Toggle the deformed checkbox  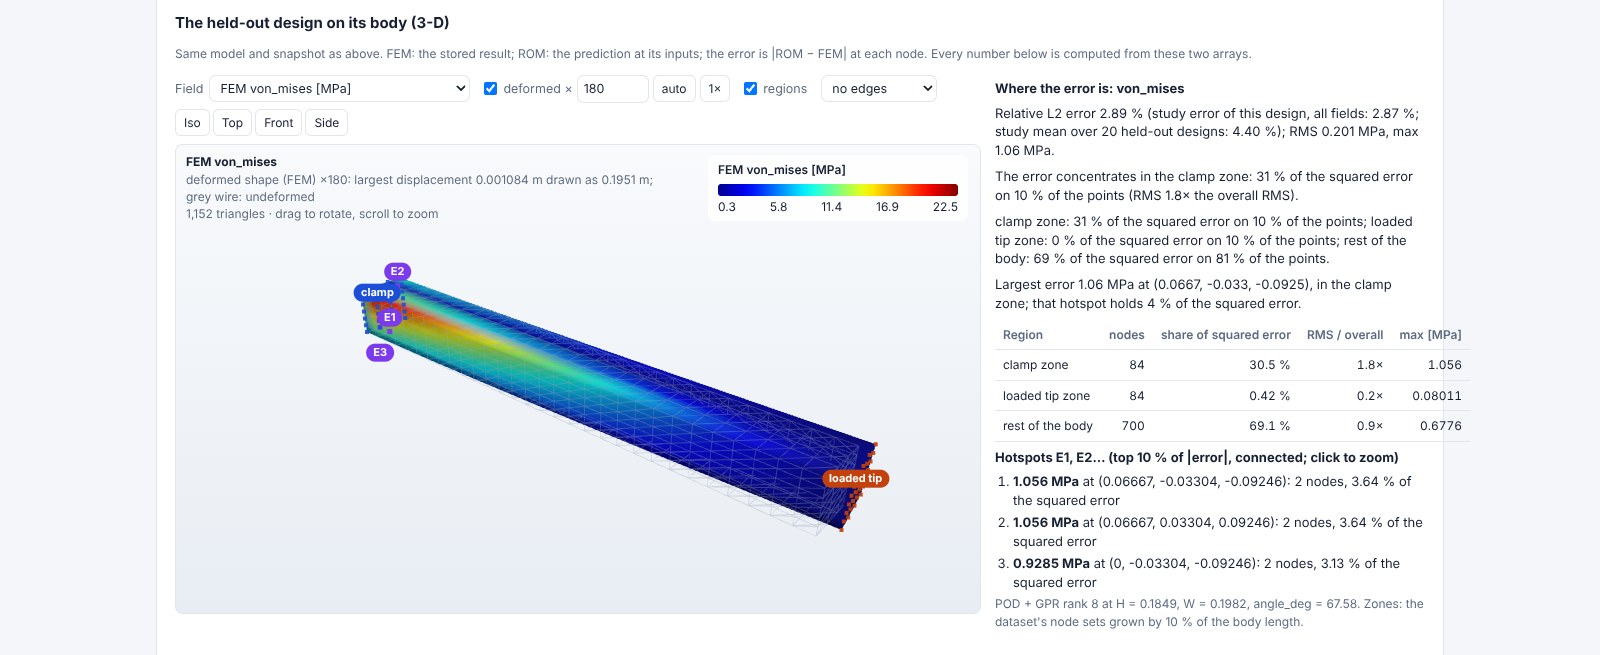pos(490,89)
